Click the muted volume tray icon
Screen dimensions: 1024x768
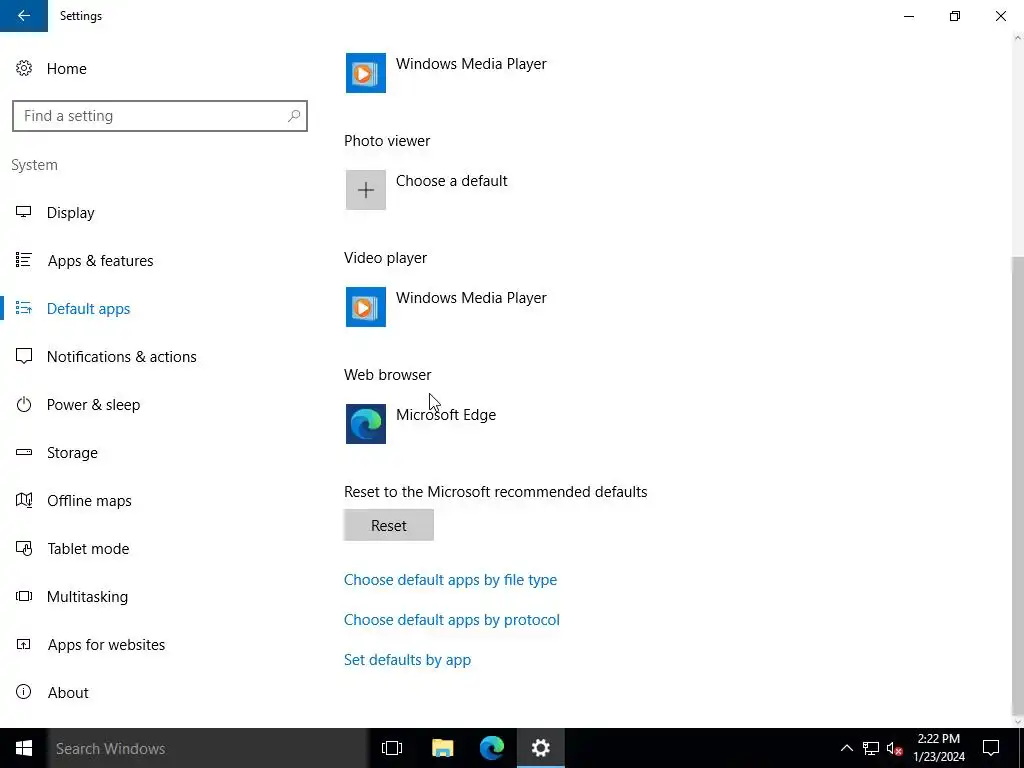[x=894, y=748]
